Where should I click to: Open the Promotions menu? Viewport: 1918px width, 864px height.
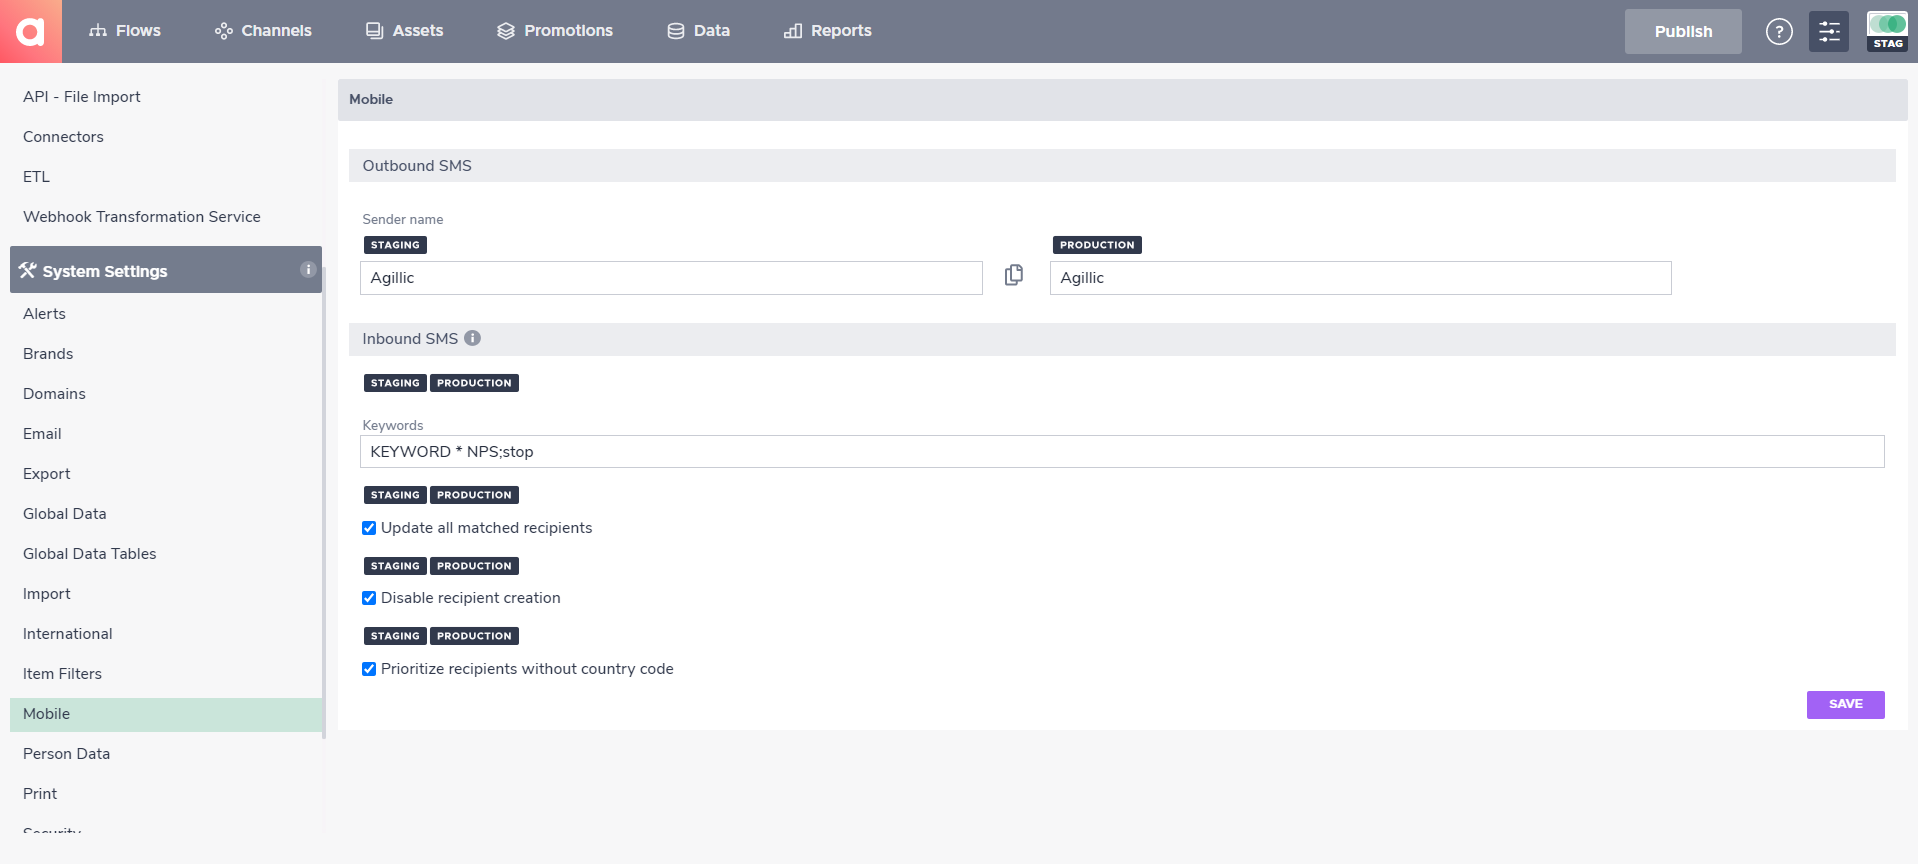[555, 31]
